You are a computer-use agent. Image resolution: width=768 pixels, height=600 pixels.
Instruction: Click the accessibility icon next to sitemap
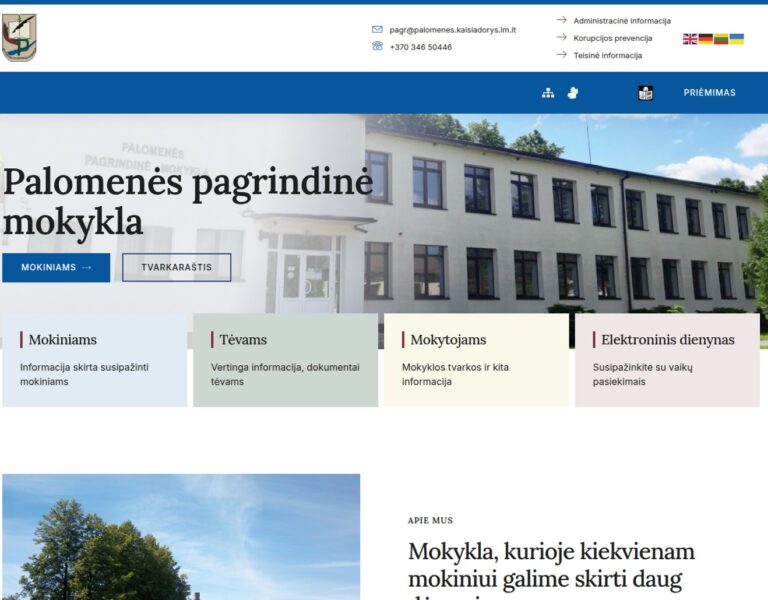click(573, 93)
